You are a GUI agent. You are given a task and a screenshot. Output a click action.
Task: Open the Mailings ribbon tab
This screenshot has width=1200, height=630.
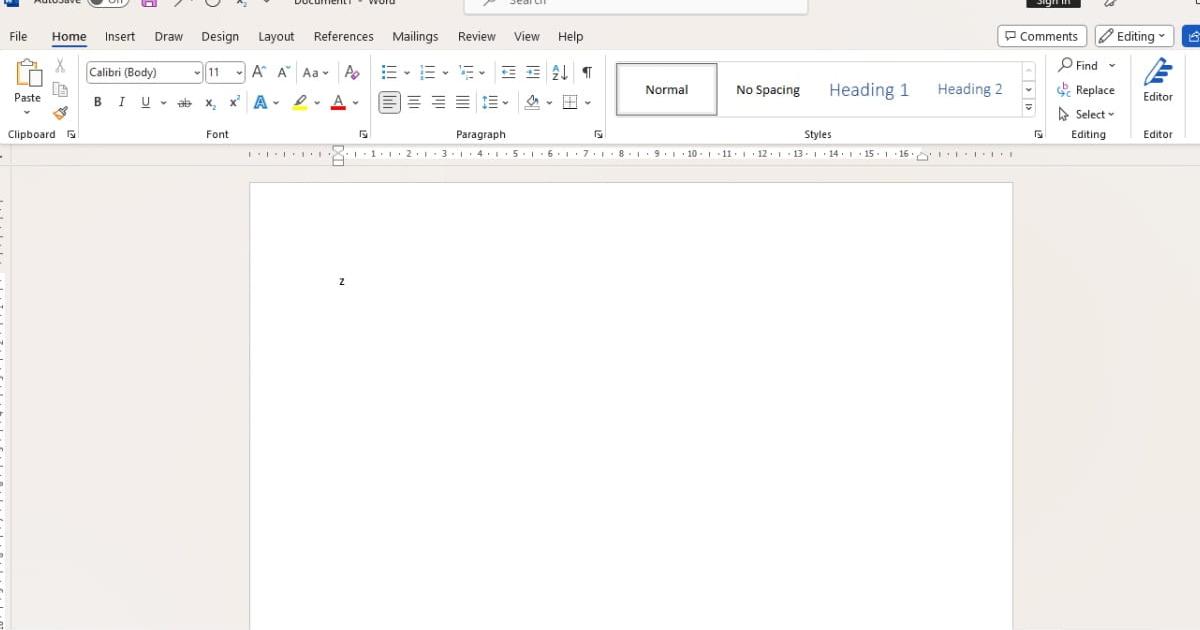click(x=415, y=36)
